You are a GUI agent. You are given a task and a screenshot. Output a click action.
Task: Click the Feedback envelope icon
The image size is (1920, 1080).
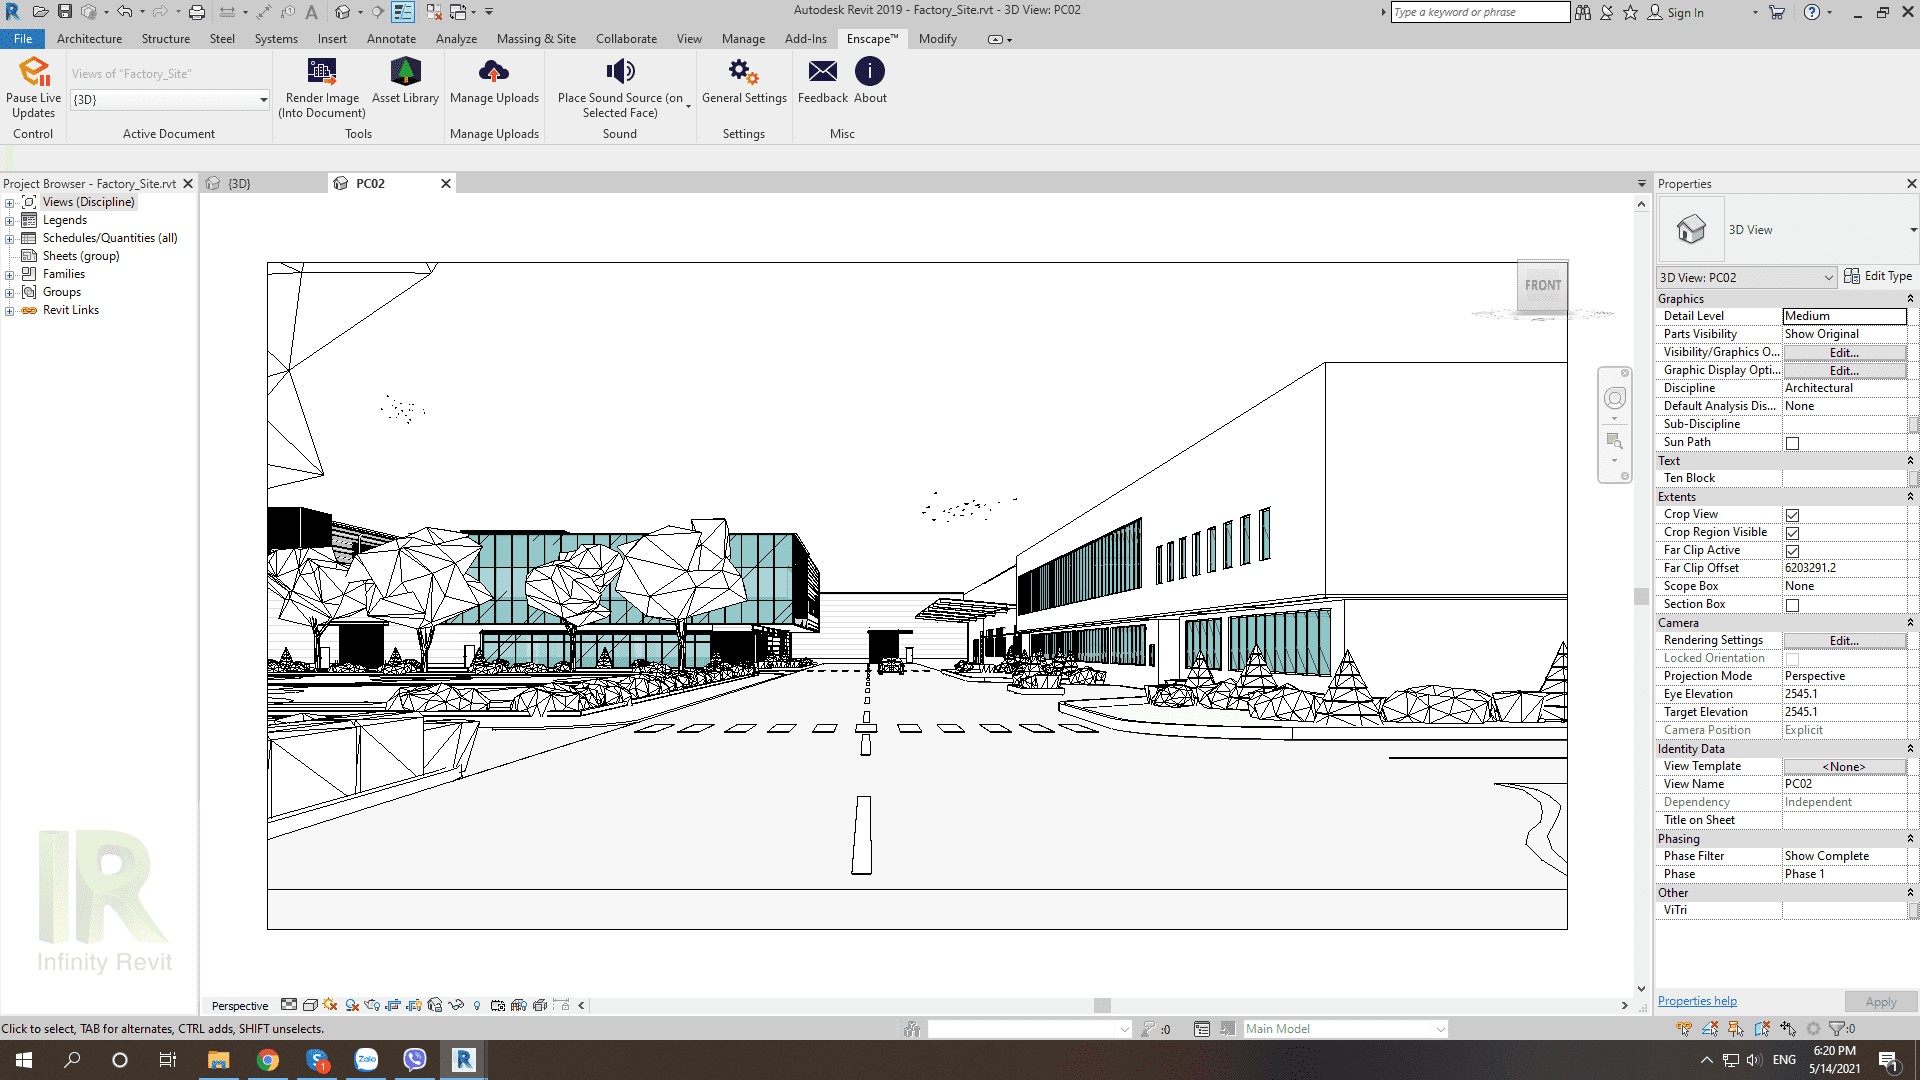click(x=822, y=72)
